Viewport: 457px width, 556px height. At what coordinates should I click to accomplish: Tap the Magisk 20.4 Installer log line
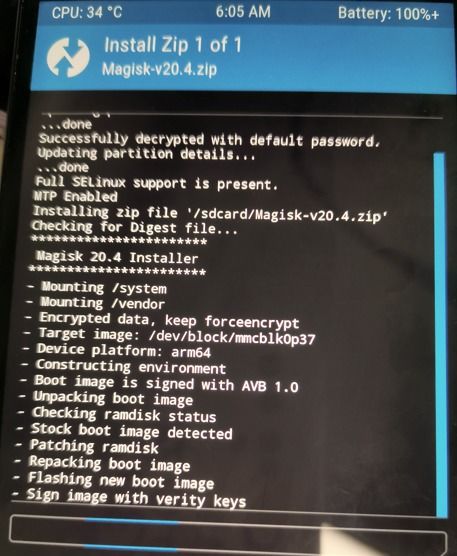tap(117, 257)
